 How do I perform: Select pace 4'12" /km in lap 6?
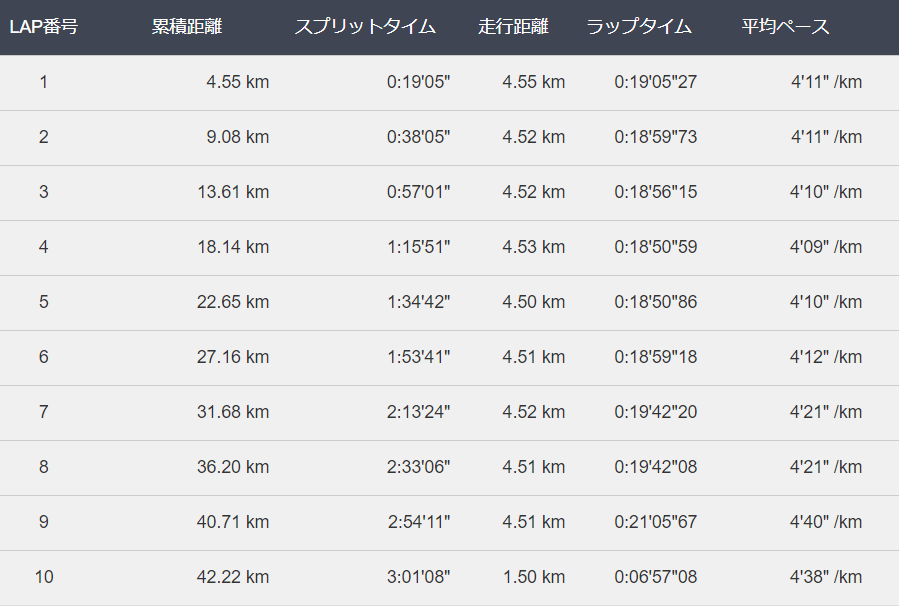click(826, 357)
